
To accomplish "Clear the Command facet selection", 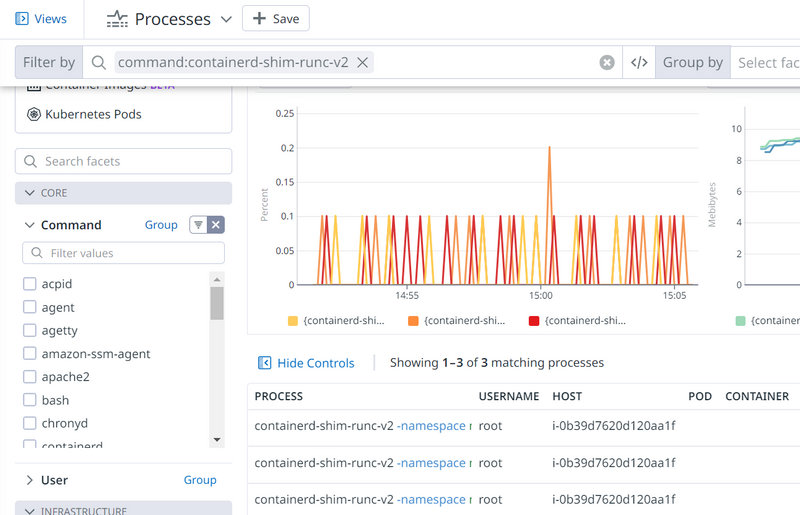I will [x=216, y=225].
